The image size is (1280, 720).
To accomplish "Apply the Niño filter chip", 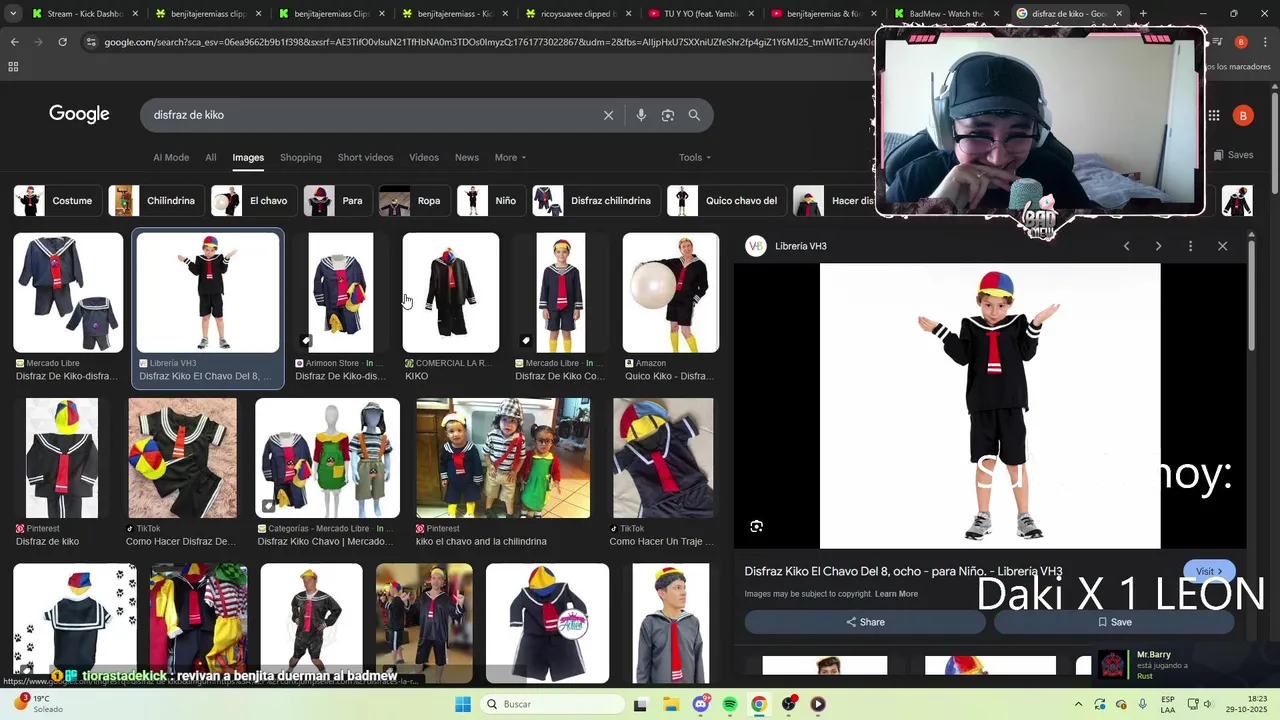I will [491, 201].
